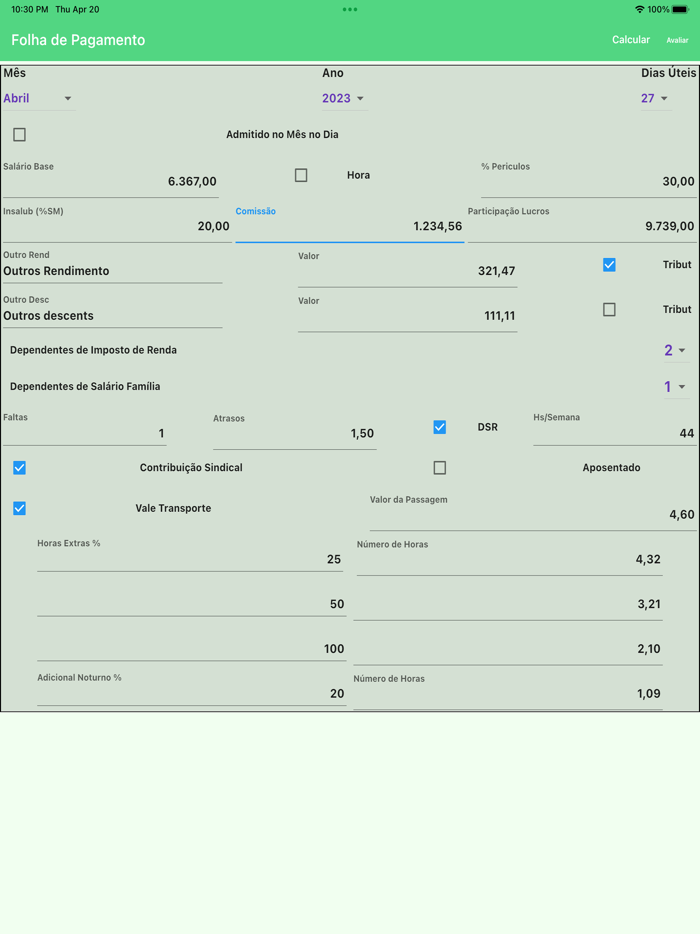Screen dimensions: 700x934
Task: Edit Participação Lucros field 9.739,00
Action: (x=581, y=225)
